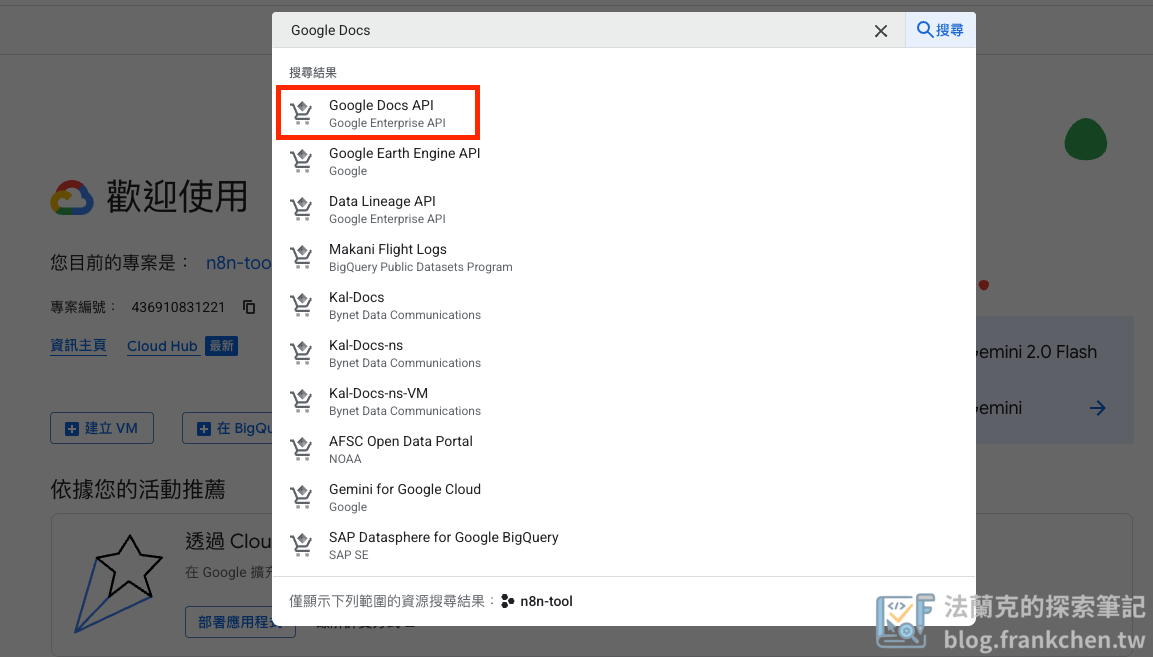Click the Gemini 2.0 Flash card title
Screen dimensions: 1153x657
[x=1036, y=352]
